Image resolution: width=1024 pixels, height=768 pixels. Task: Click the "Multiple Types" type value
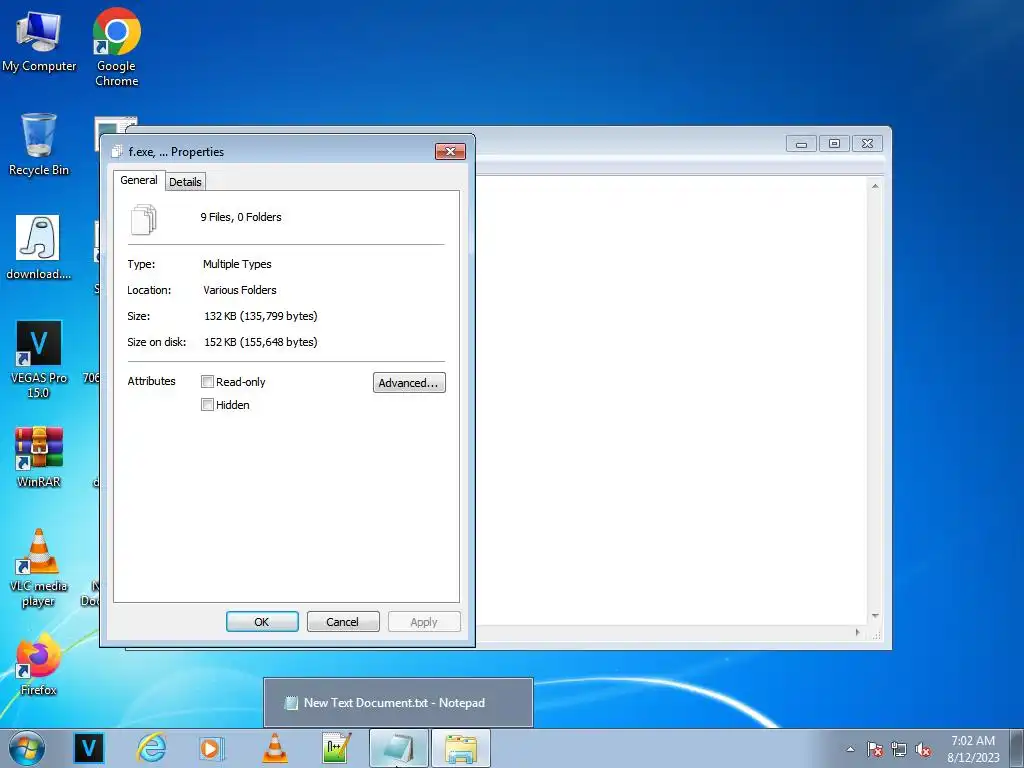[x=237, y=264]
